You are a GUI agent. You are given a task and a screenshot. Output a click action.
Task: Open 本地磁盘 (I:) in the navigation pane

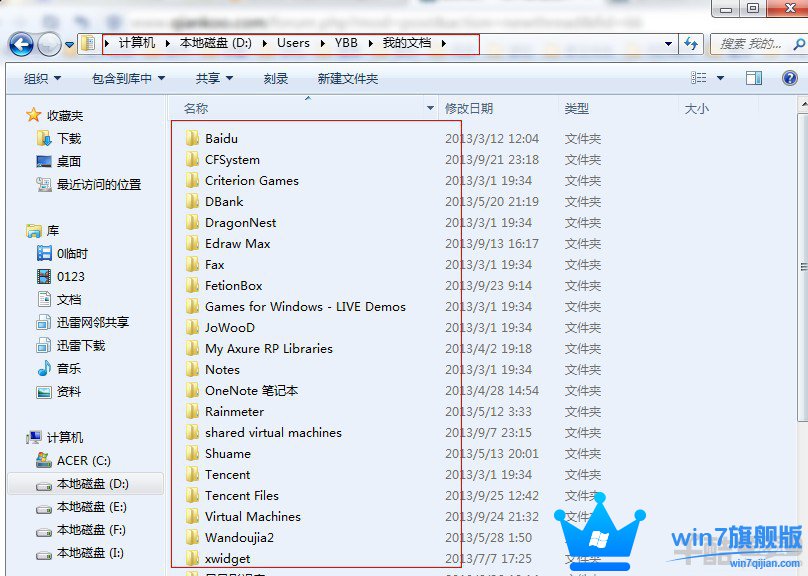[x=80, y=553]
